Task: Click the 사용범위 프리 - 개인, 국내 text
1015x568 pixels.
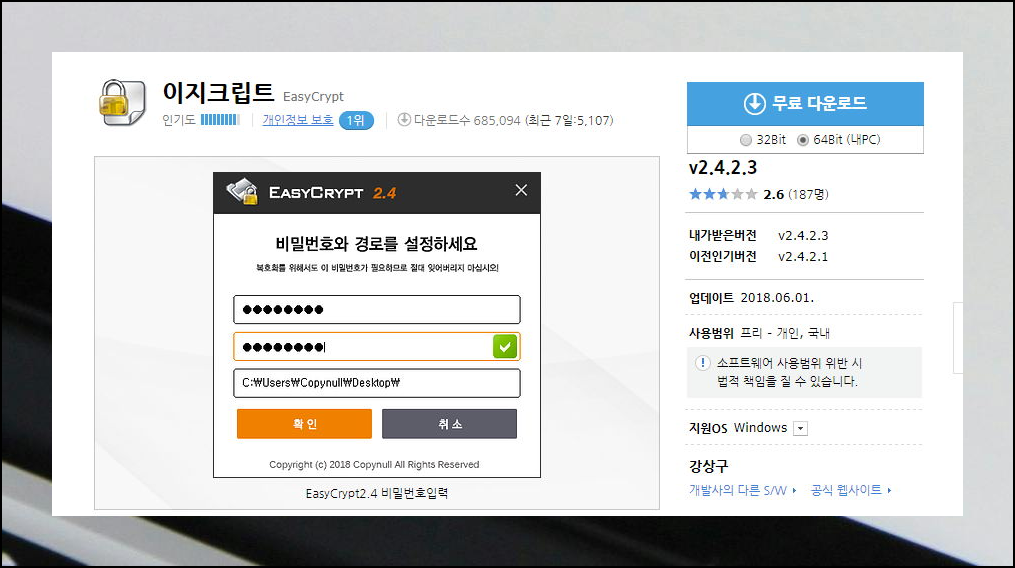Action: [x=759, y=333]
